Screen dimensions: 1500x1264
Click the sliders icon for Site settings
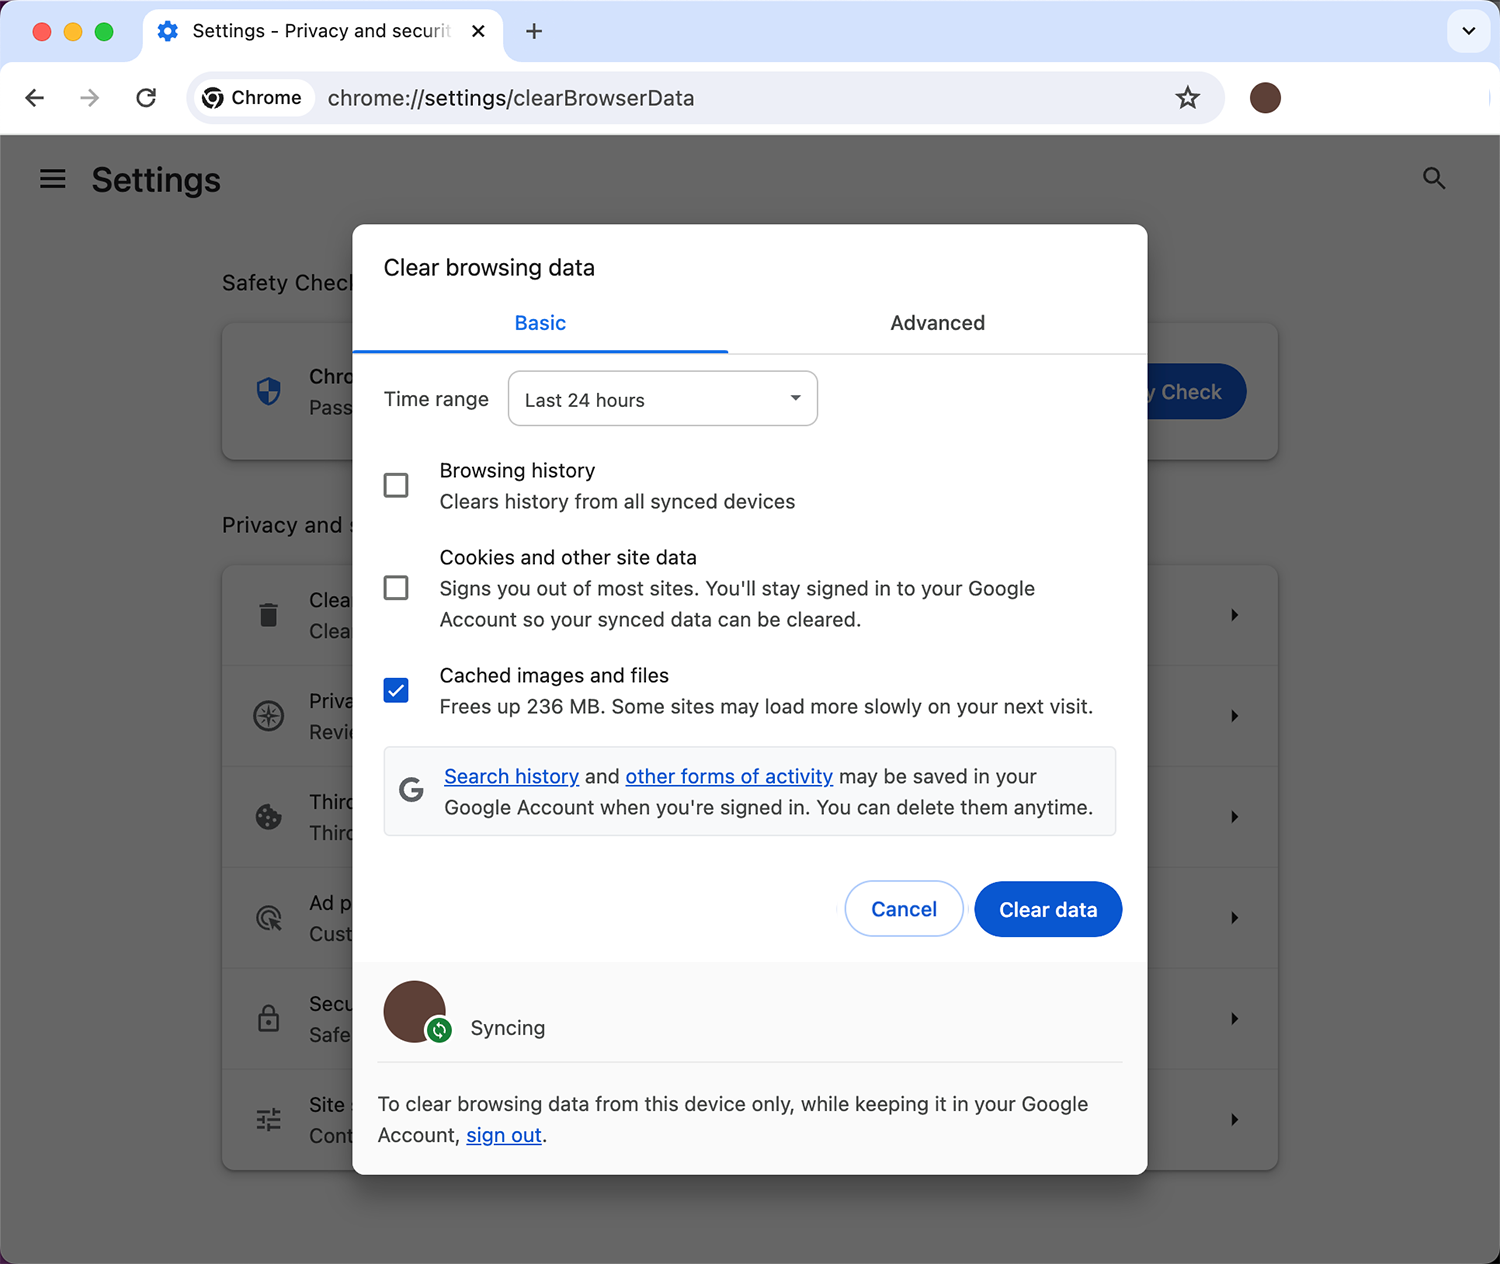[x=268, y=1119]
